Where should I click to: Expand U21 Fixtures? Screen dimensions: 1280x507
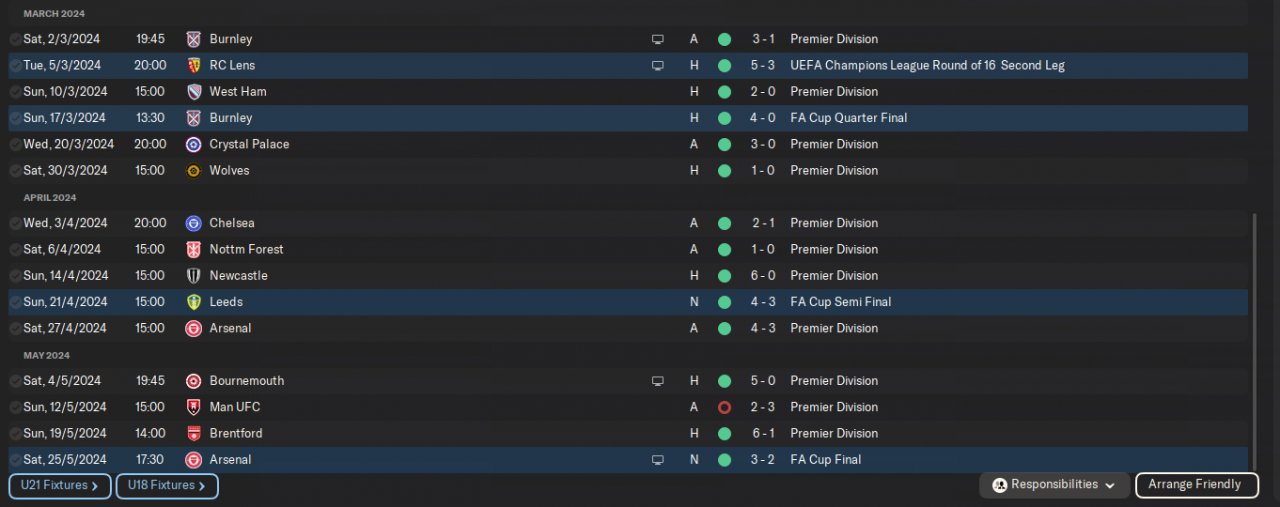tap(59, 486)
